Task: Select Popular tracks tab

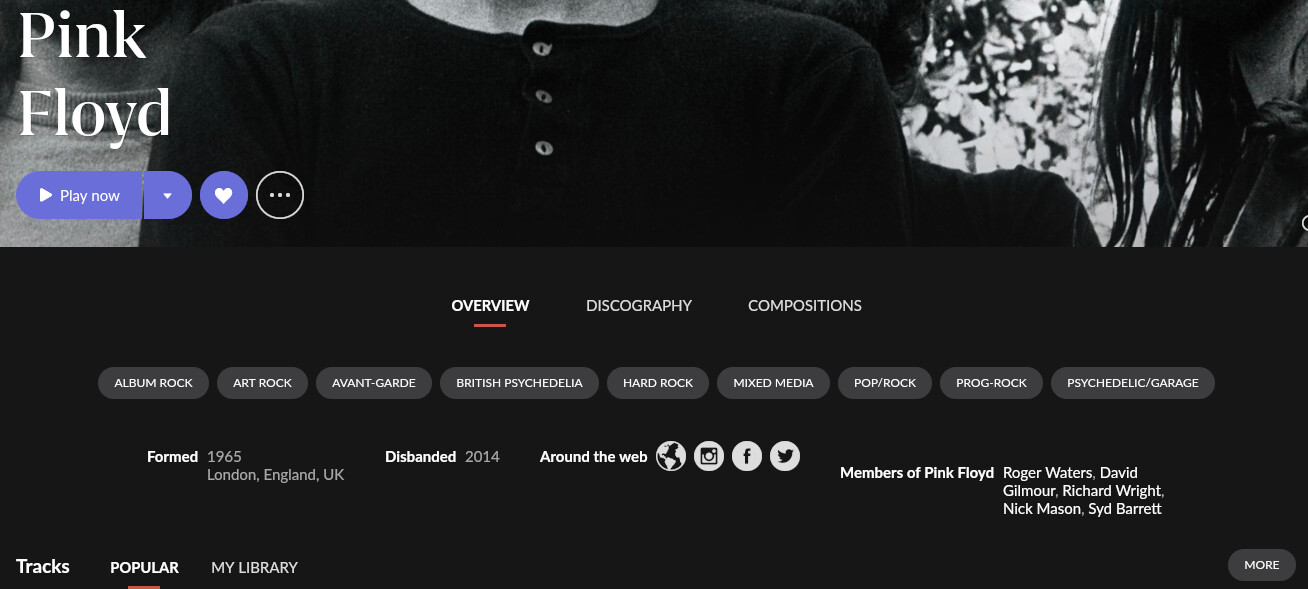Action: click(x=144, y=567)
